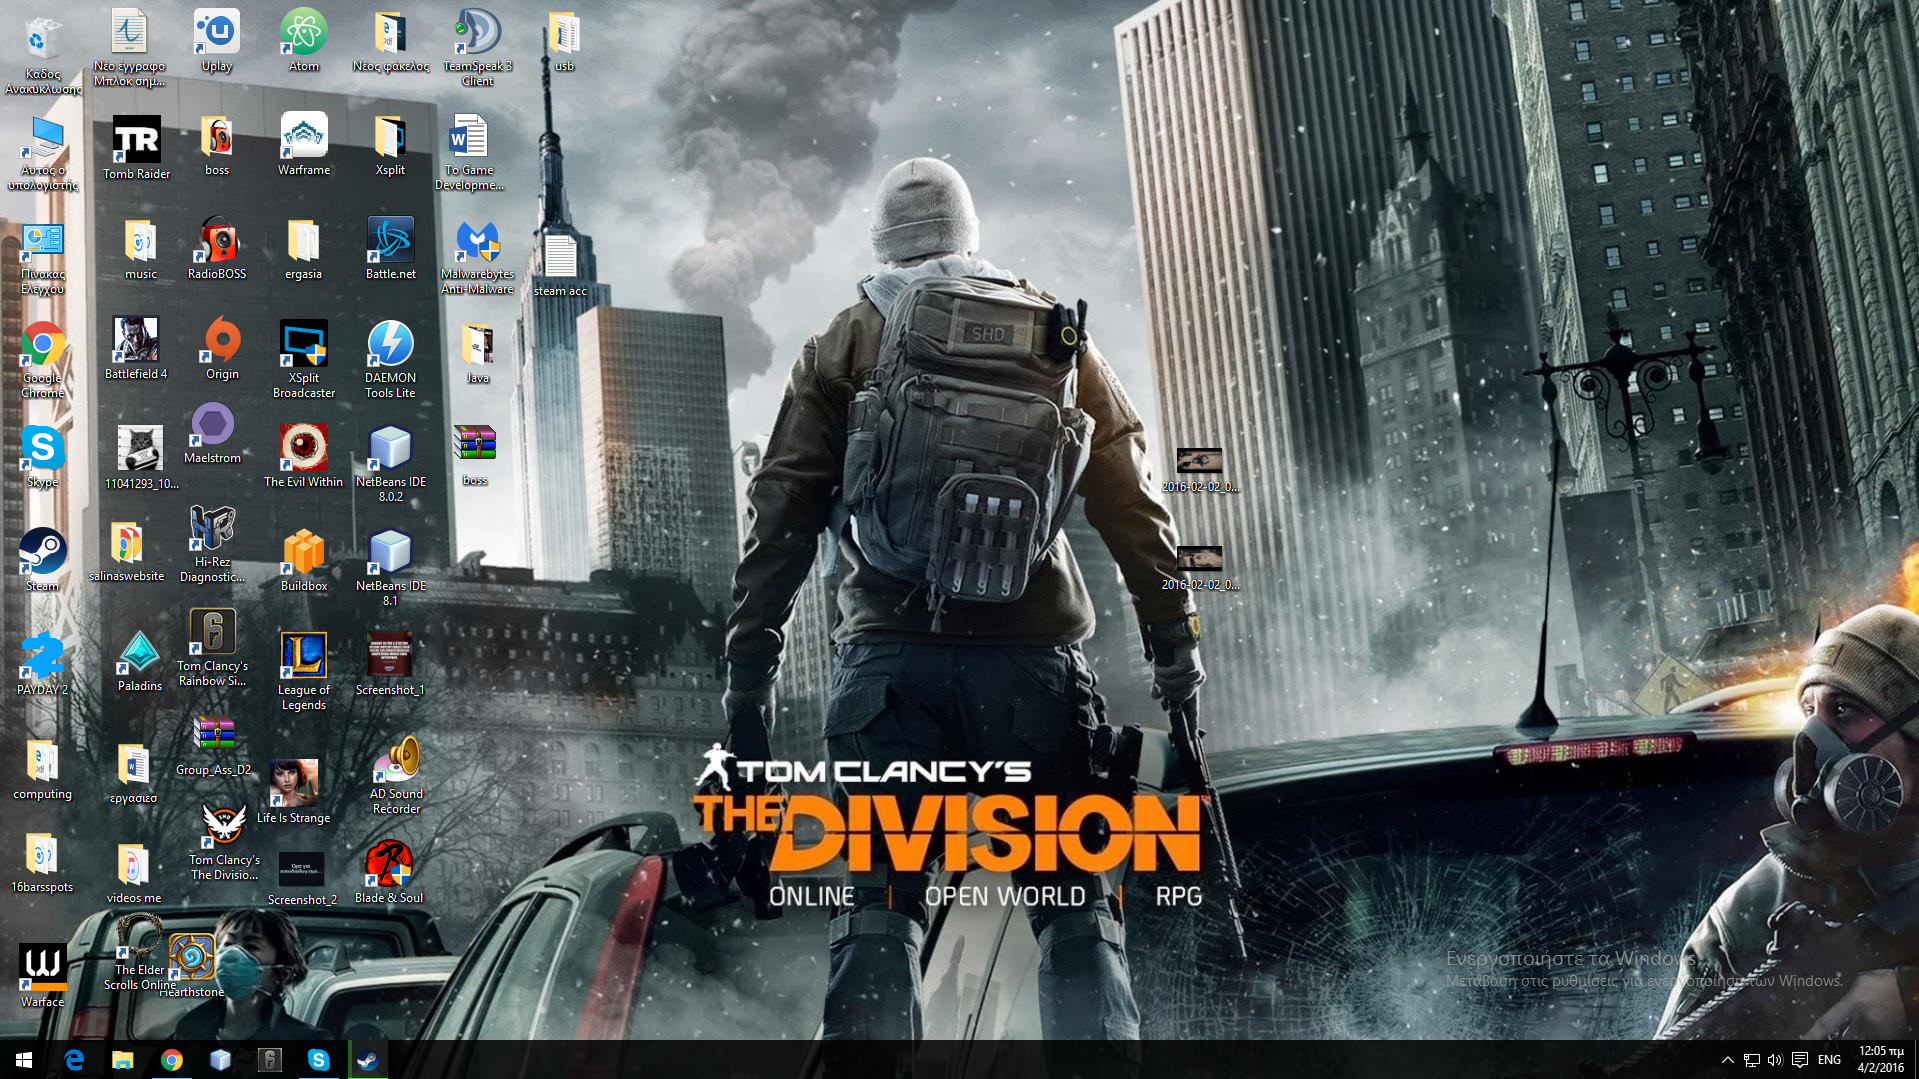The image size is (1919, 1079).
Task: Open network status in system tray
Action: coord(1751,1060)
